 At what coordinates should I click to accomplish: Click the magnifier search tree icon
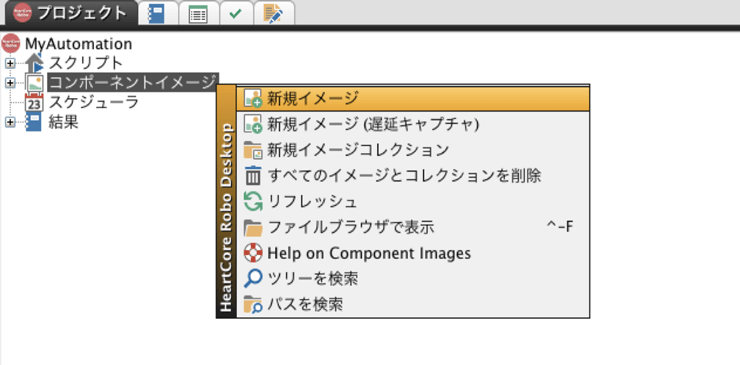pos(253,279)
